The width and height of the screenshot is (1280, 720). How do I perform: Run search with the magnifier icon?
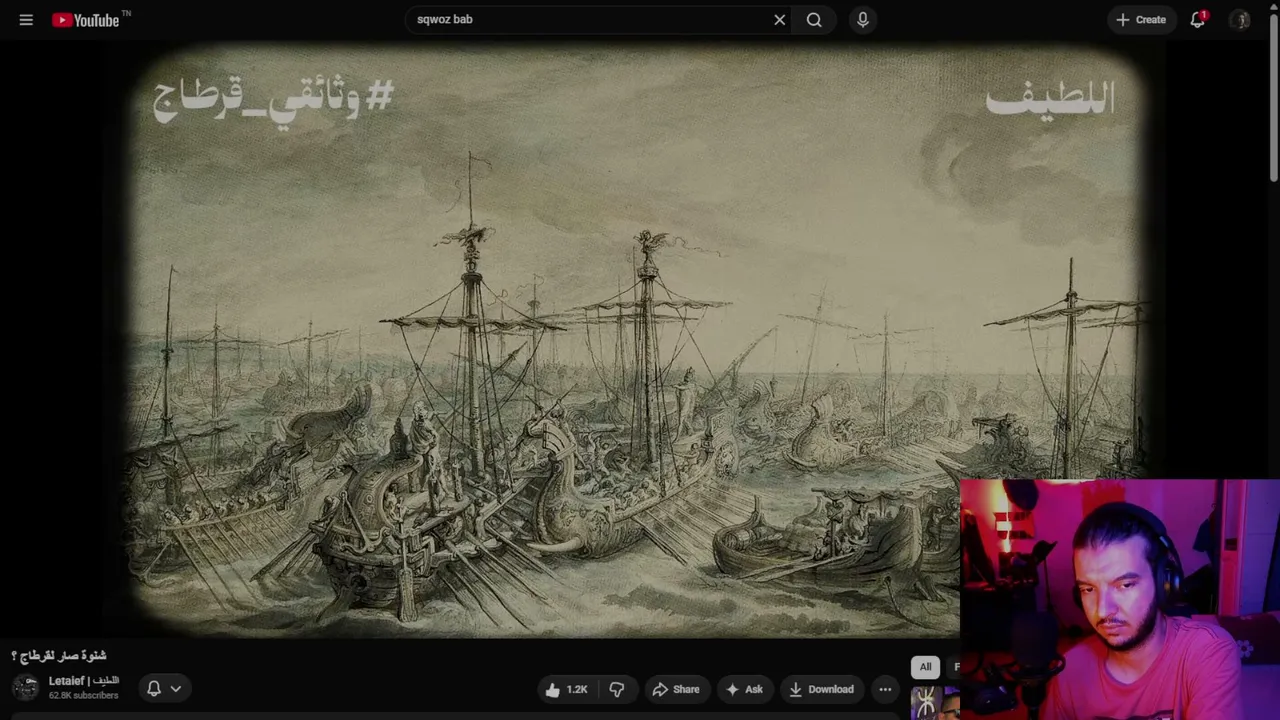(814, 19)
